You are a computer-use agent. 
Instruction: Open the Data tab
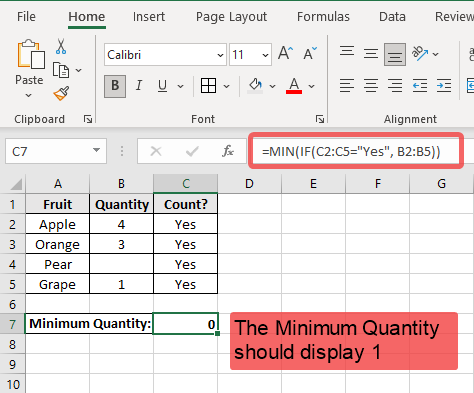(392, 17)
